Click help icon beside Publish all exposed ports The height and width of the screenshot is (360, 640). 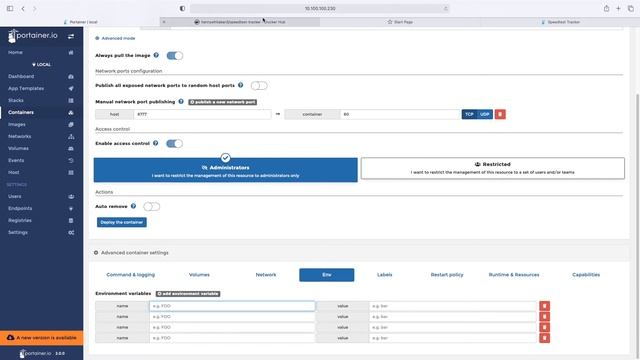pyautogui.click(x=240, y=85)
